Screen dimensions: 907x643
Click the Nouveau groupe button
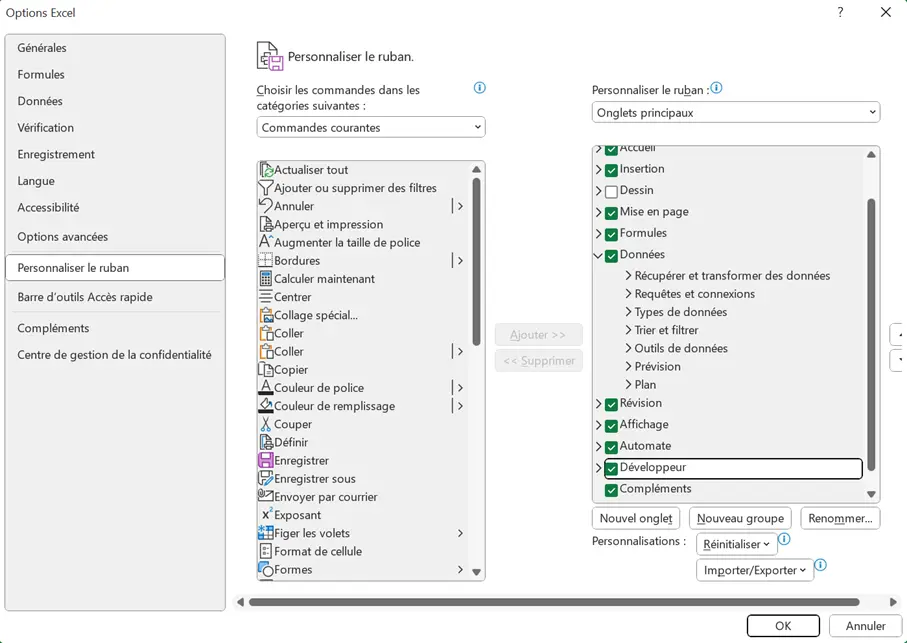(x=740, y=518)
